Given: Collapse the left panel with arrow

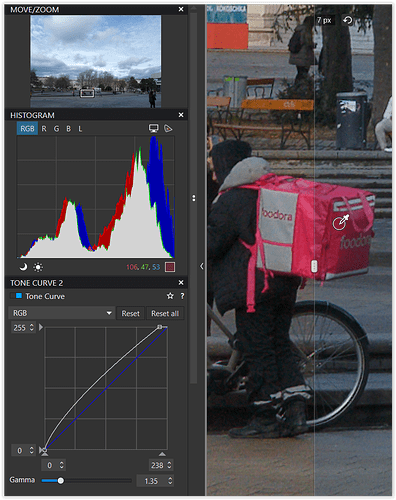Looking at the screenshot, I should tap(201, 266).
